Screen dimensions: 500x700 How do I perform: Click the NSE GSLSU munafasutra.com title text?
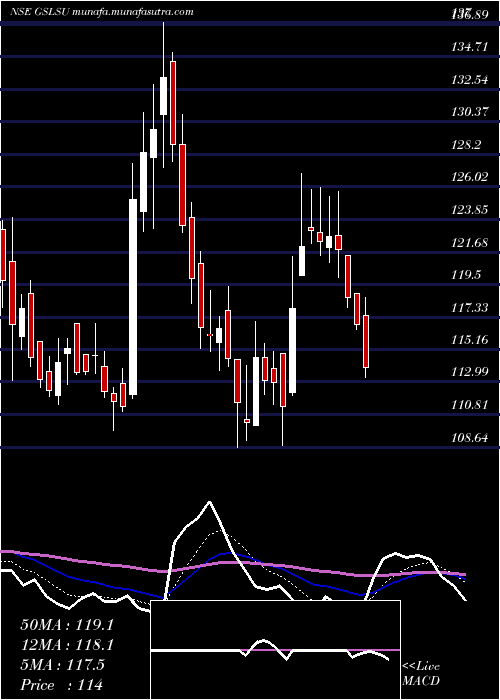coord(102,12)
